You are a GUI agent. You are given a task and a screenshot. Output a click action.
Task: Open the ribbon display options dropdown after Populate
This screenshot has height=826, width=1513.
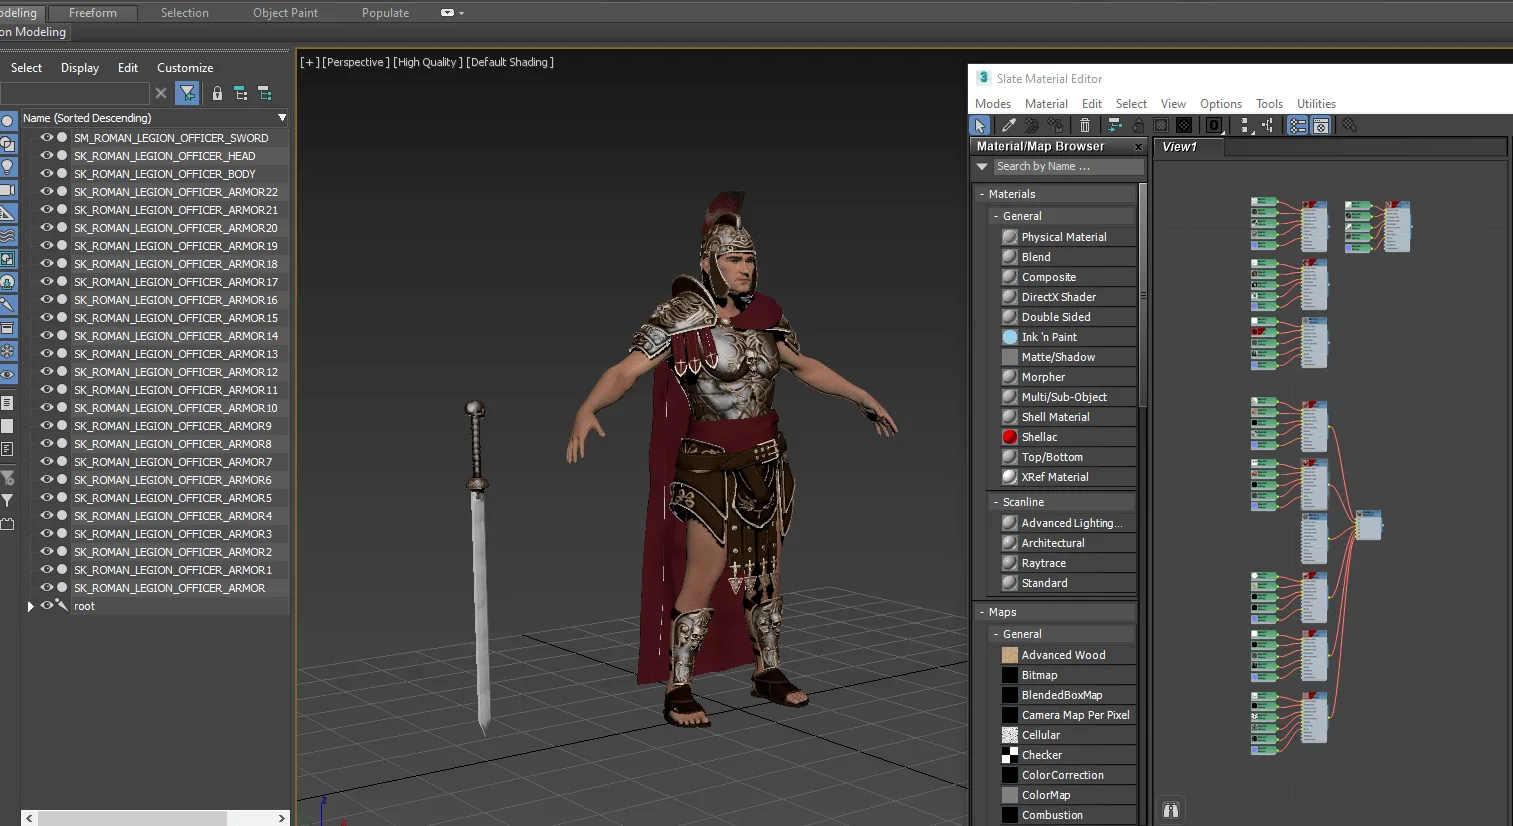pyautogui.click(x=452, y=13)
